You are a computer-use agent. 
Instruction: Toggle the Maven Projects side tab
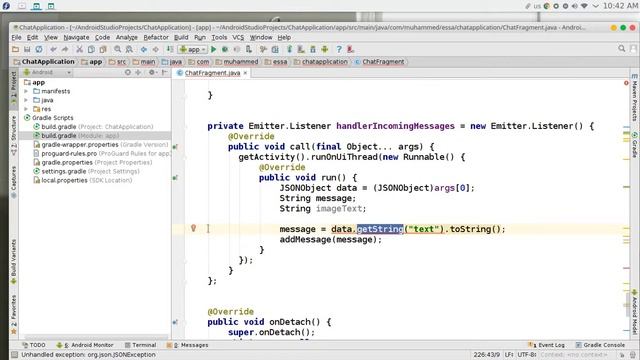coord(635,98)
